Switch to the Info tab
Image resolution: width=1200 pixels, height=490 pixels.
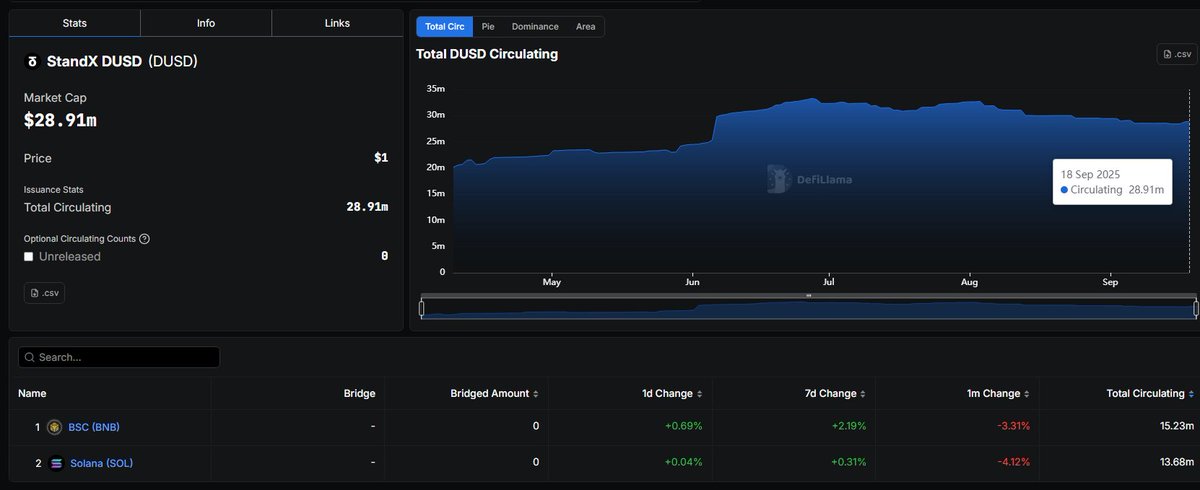pos(206,23)
